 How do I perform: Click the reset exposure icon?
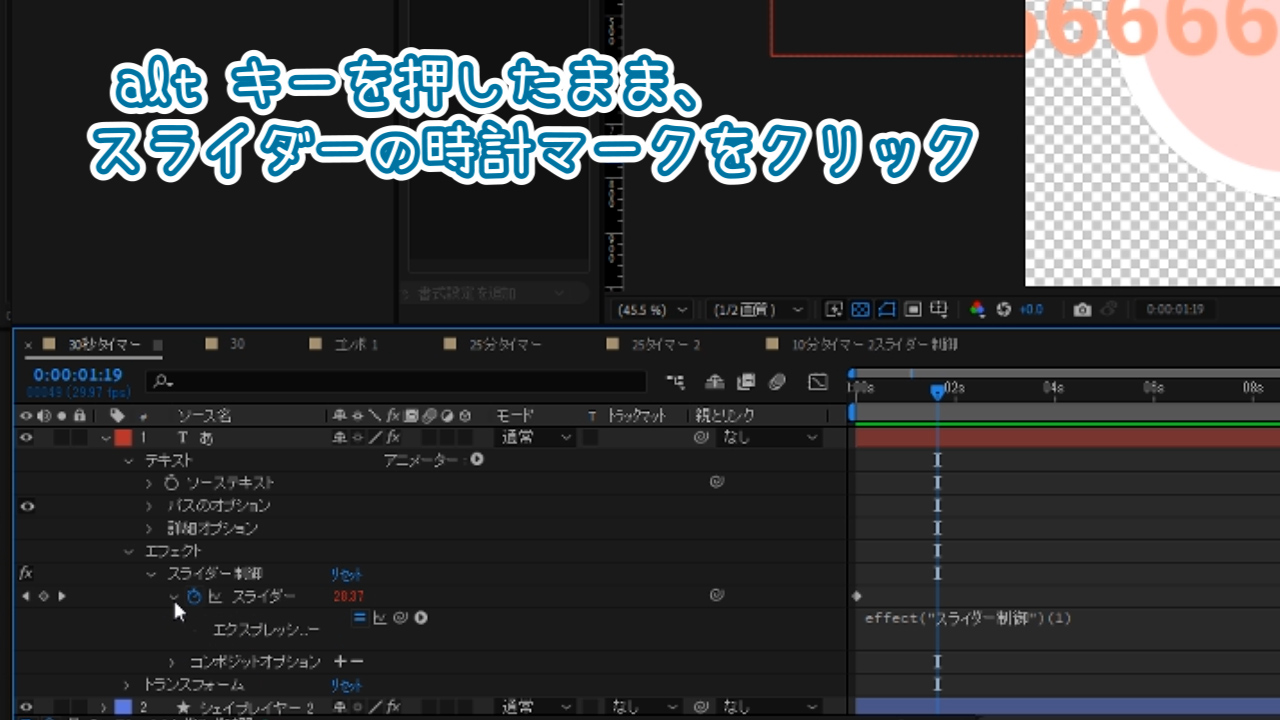click(x=1004, y=310)
